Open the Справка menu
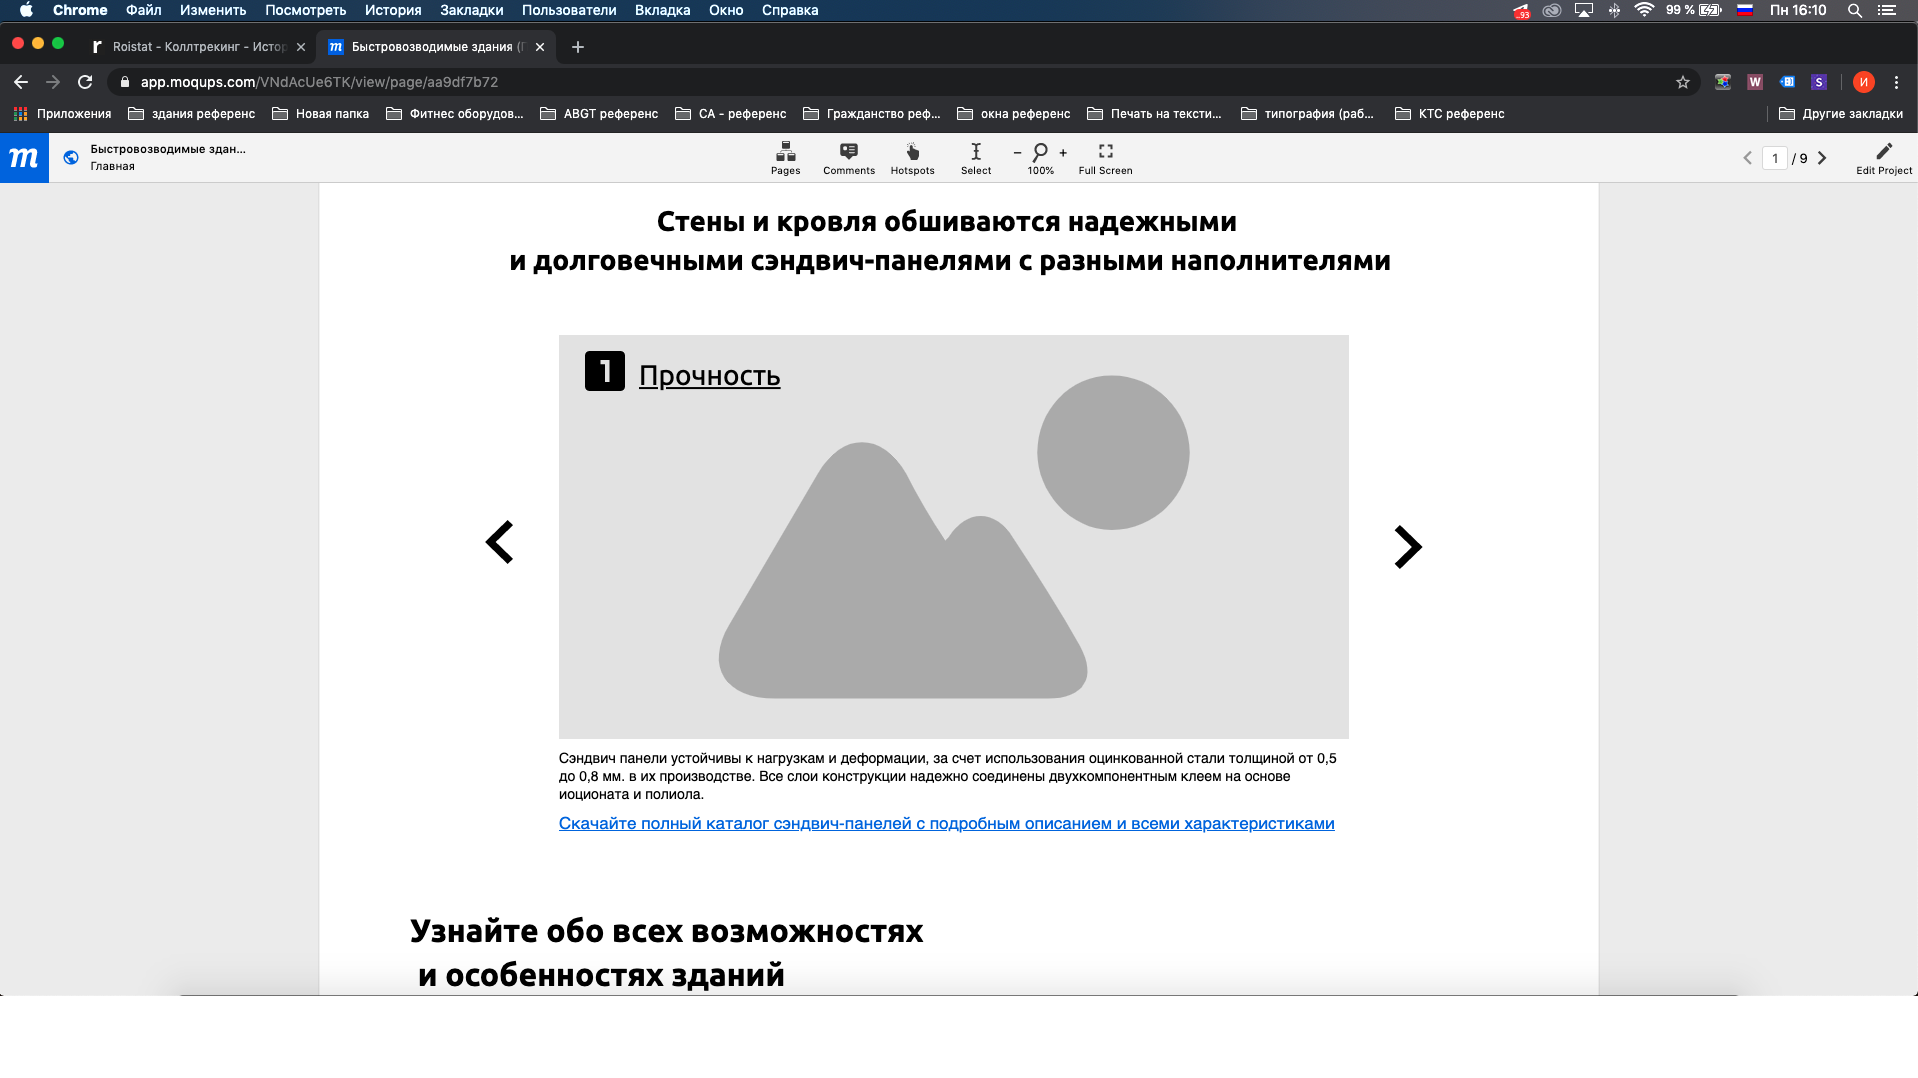The width and height of the screenshot is (1918, 1078). [790, 10]
